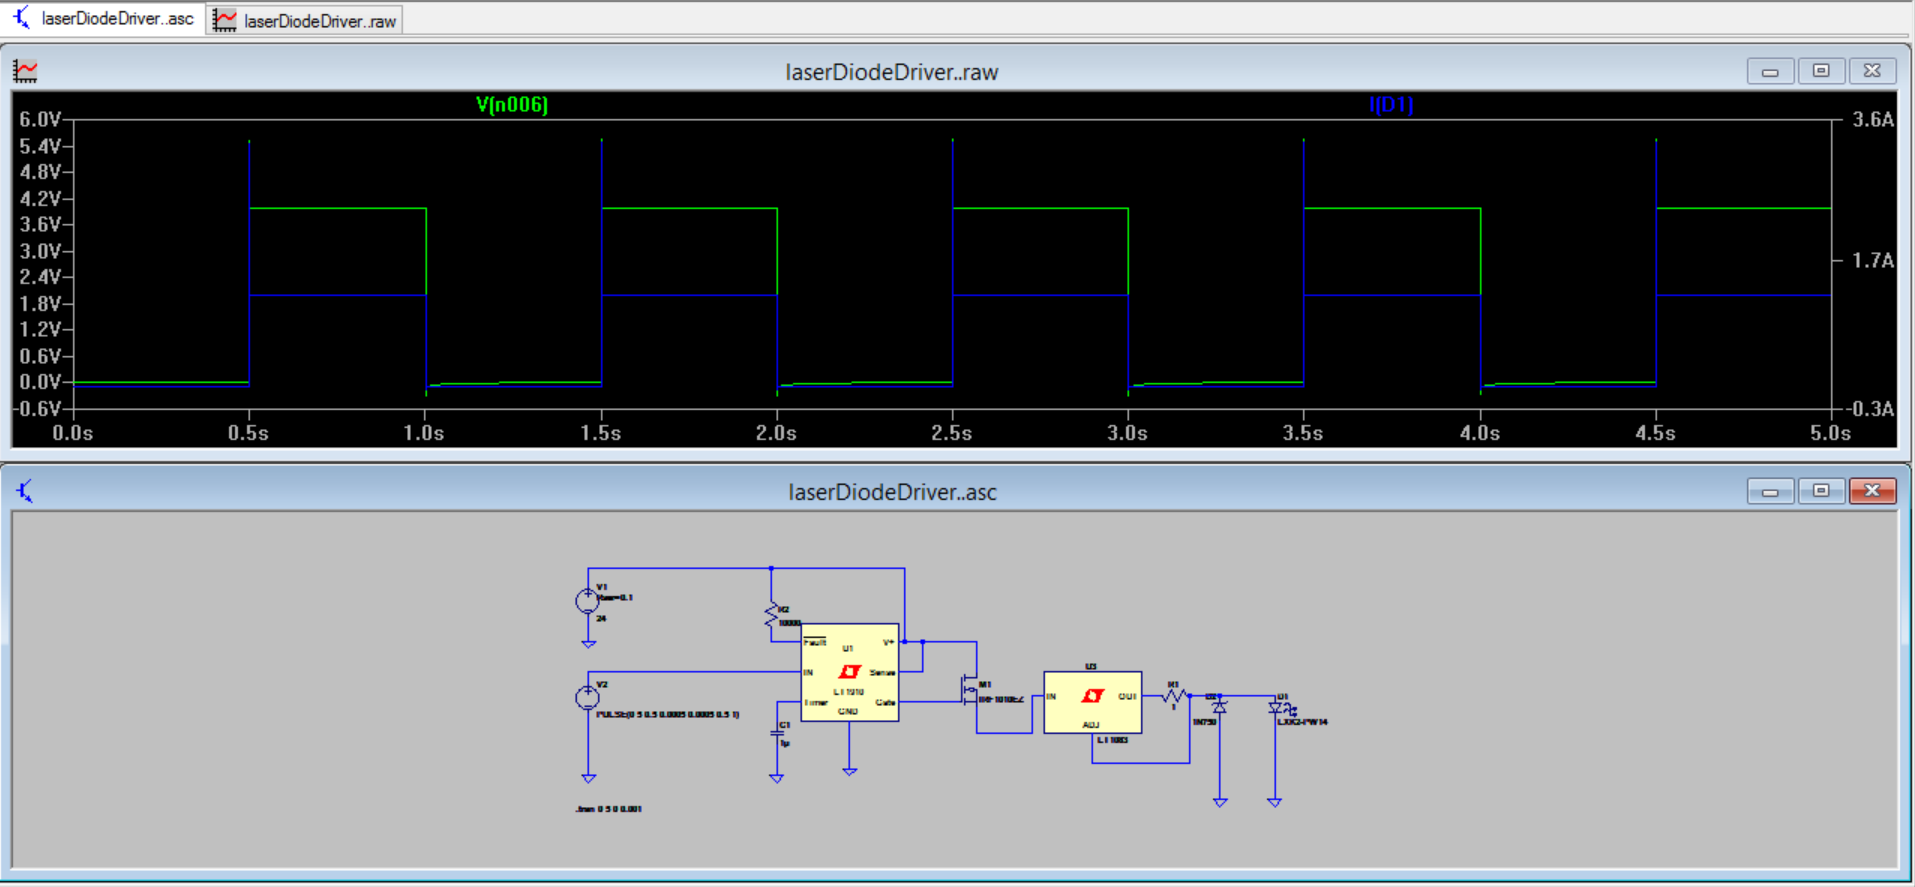
Task: Select the 1N750 zener diode symbol
Action: click(x=1220, y=707)
